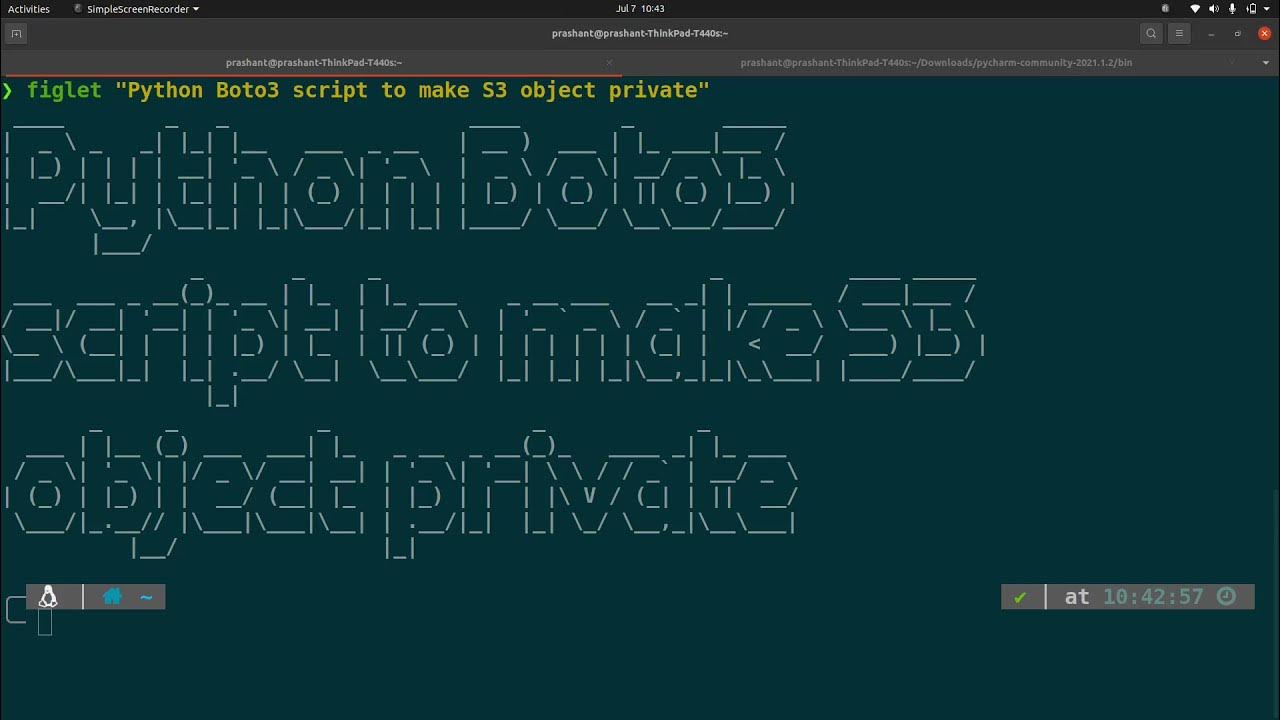Open terminal search with magnifier button
Image resolution: width=1280 pixels, height=720 pixels.
(1151, 33)
